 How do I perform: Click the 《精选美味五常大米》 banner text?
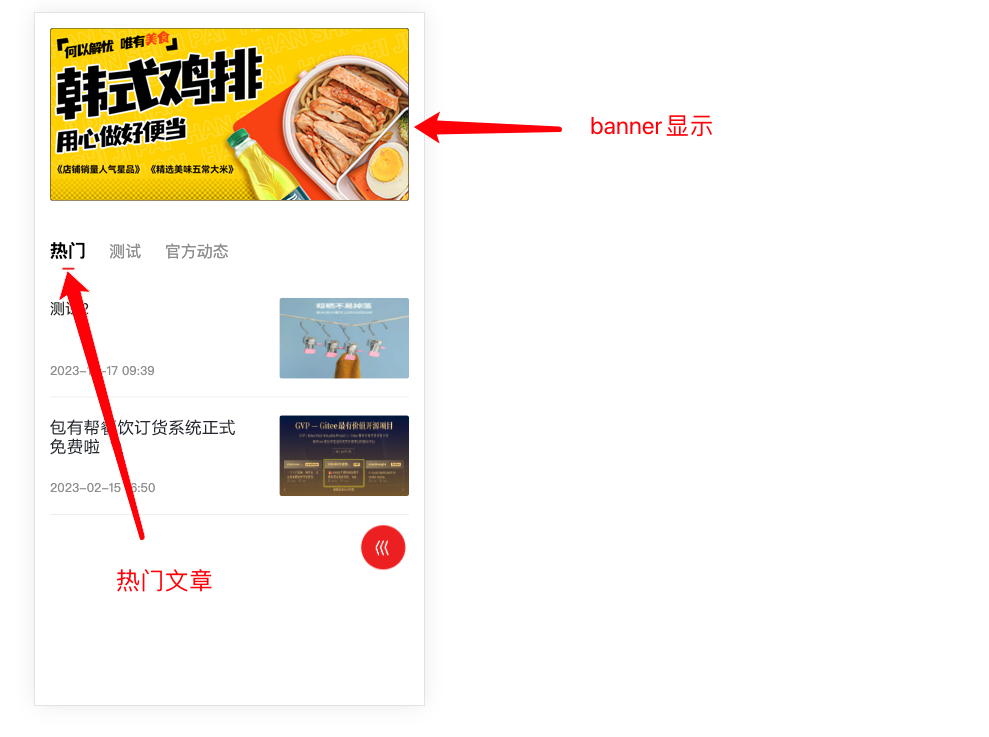click(x=192, y=169)
